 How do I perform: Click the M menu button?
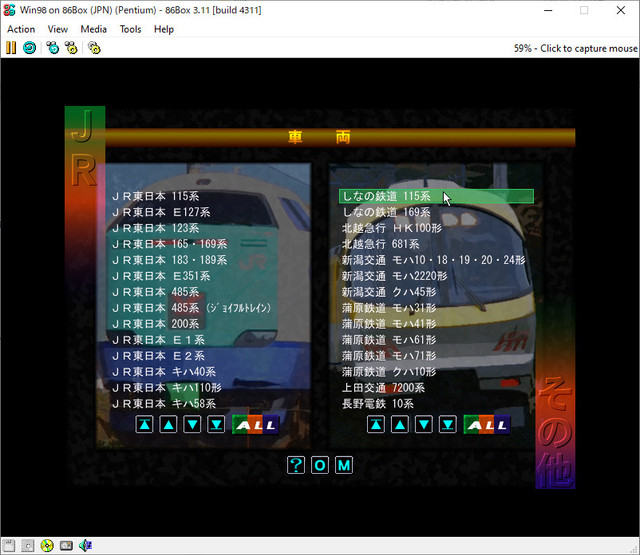(x=344, y=465)
